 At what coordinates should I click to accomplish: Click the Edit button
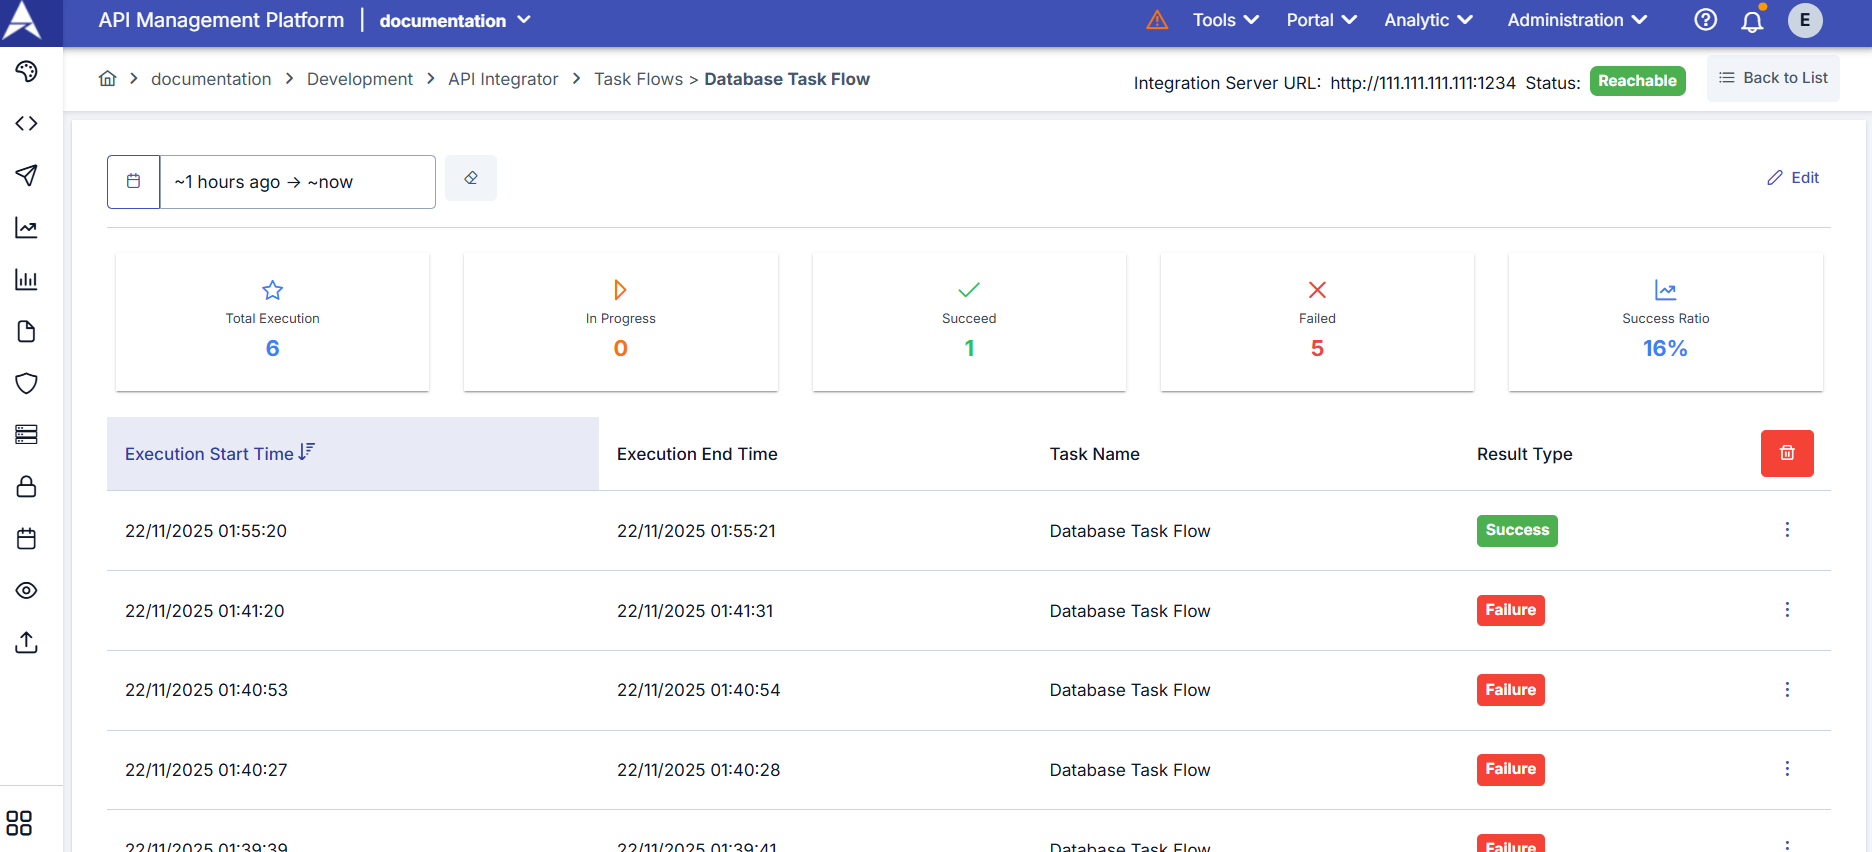point(1793,178)
